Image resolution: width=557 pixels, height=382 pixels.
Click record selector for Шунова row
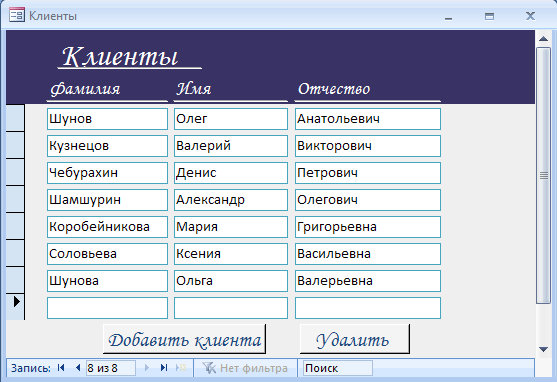(15, 280)
